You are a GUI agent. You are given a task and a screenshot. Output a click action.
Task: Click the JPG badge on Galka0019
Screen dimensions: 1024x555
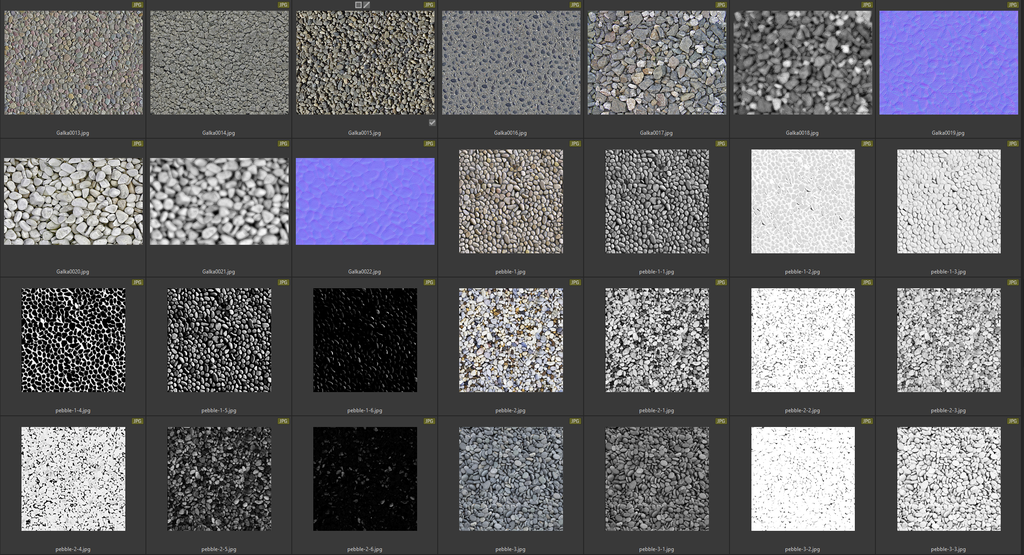1013,5
